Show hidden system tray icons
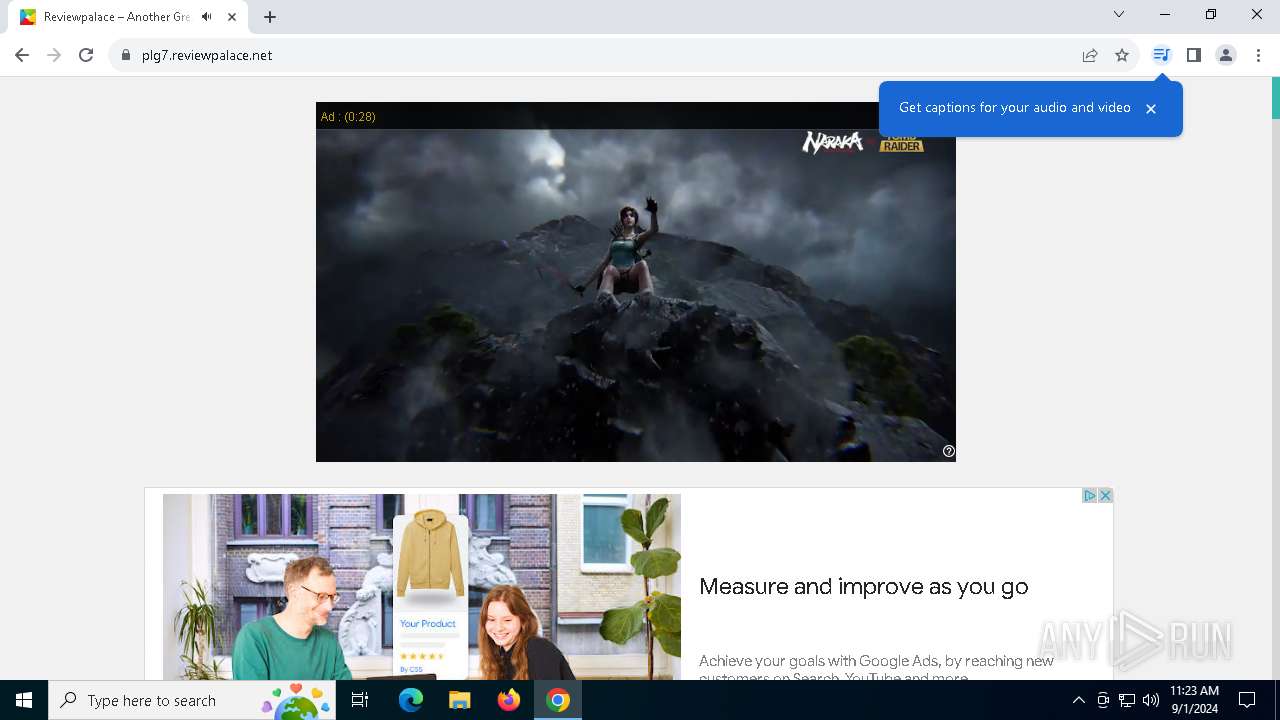Image resolution: width=1280 pixels, height=720 pixels. 1078,700
